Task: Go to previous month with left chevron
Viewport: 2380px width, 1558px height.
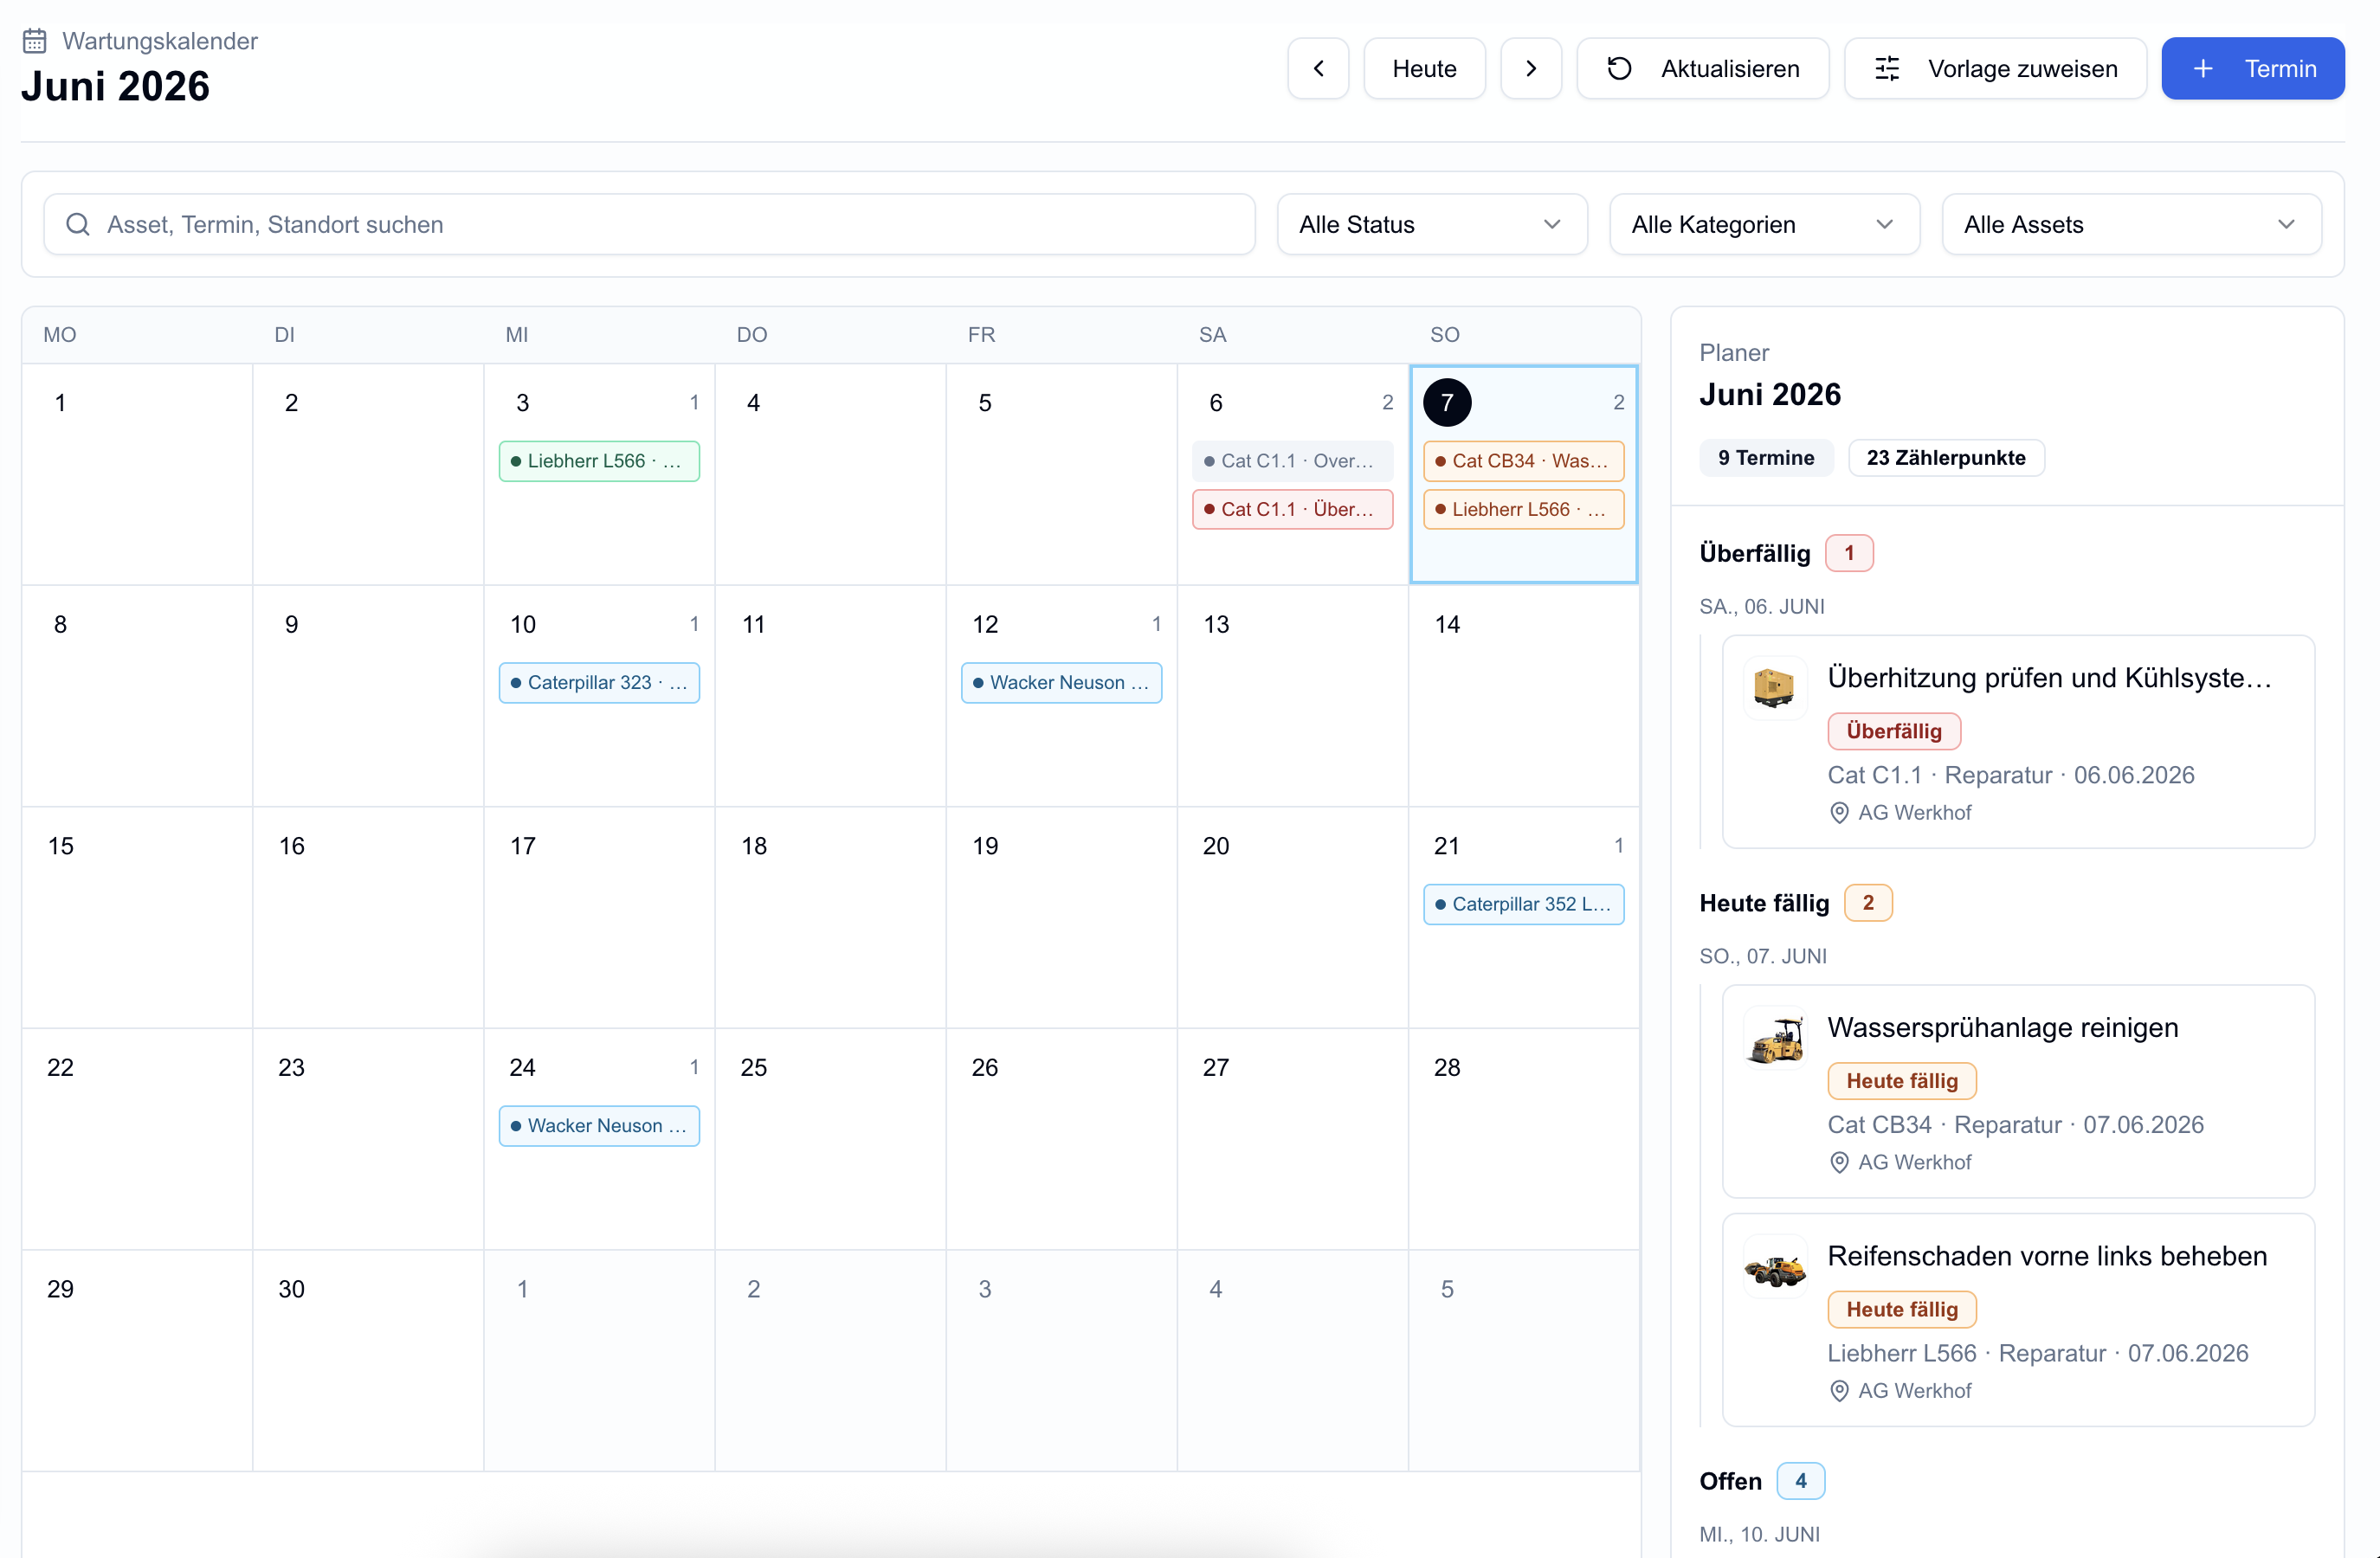Action: (1318, 68)
